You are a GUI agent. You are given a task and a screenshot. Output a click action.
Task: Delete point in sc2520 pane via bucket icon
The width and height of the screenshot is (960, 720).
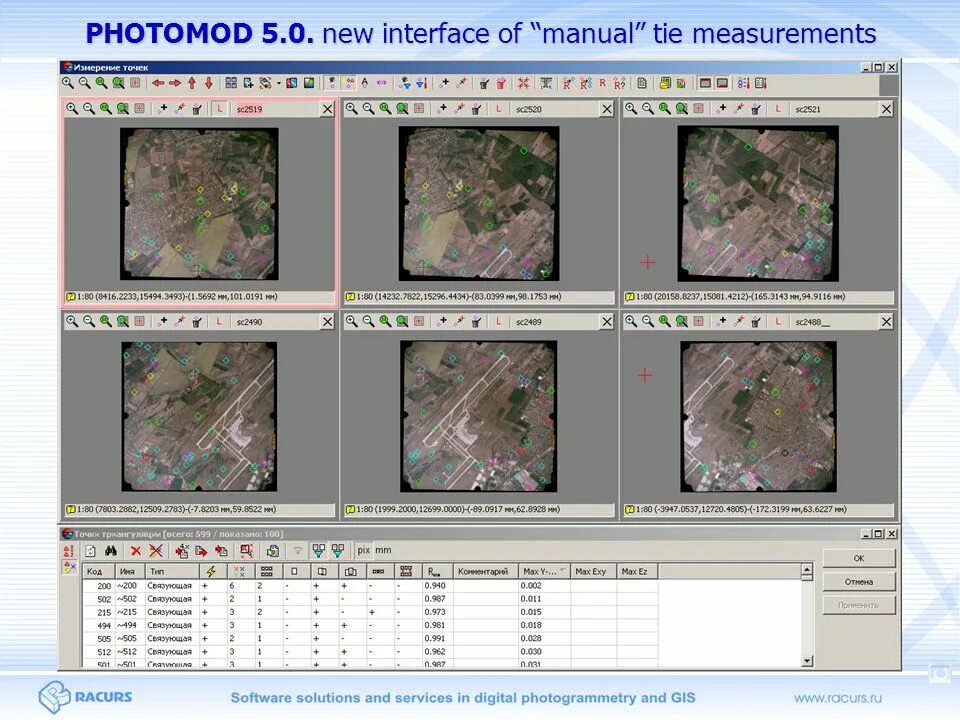point(477,108)
